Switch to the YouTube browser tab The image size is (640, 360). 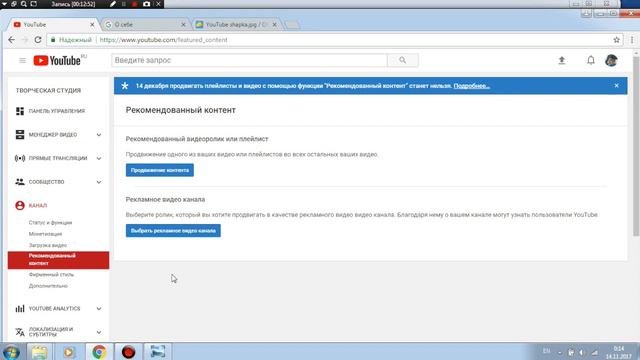52,24
